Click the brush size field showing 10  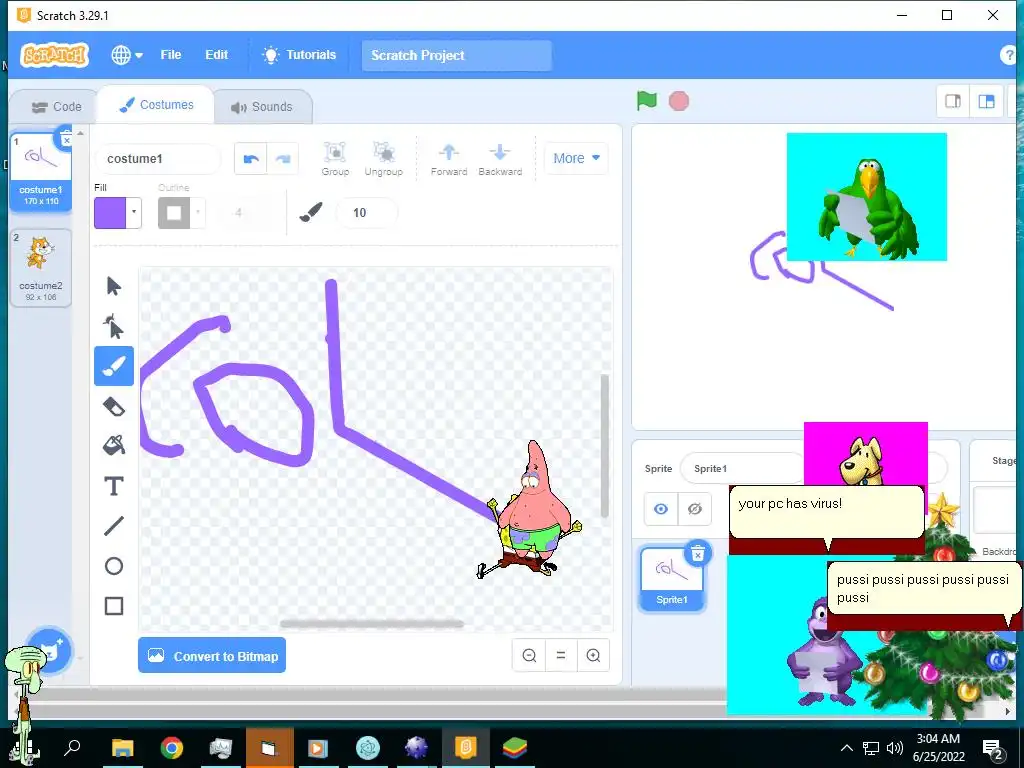pos(366,212)
